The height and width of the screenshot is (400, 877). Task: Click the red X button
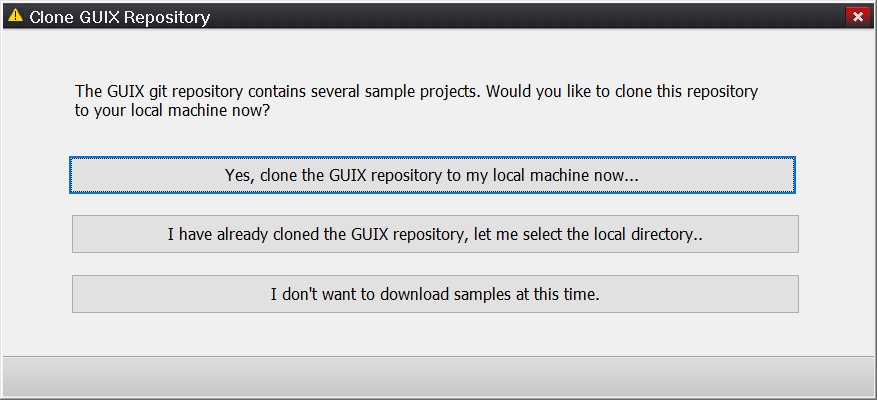click(856, 16)
